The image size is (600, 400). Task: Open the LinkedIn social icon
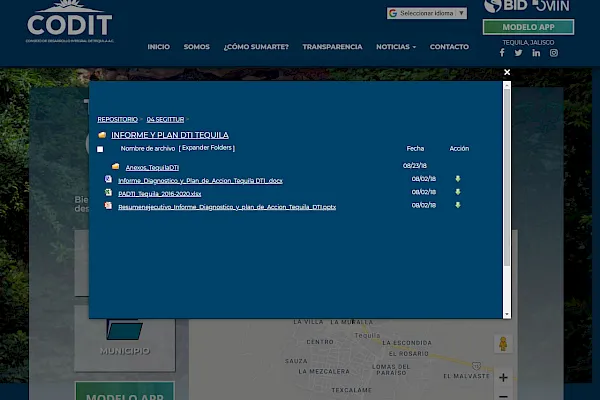pos(536,53)
